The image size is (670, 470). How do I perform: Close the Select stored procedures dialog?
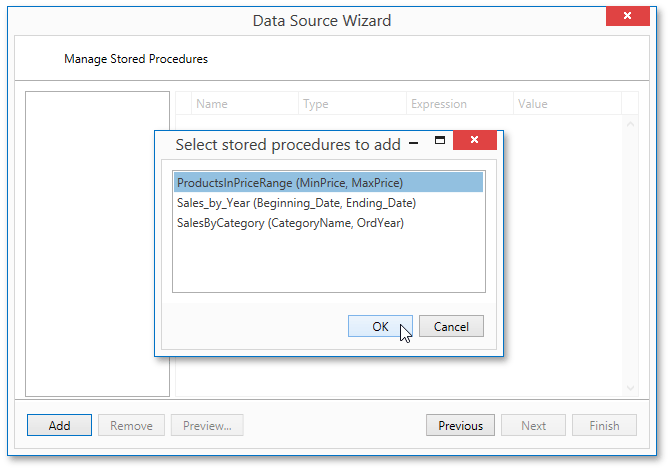[x=475, y=142]
